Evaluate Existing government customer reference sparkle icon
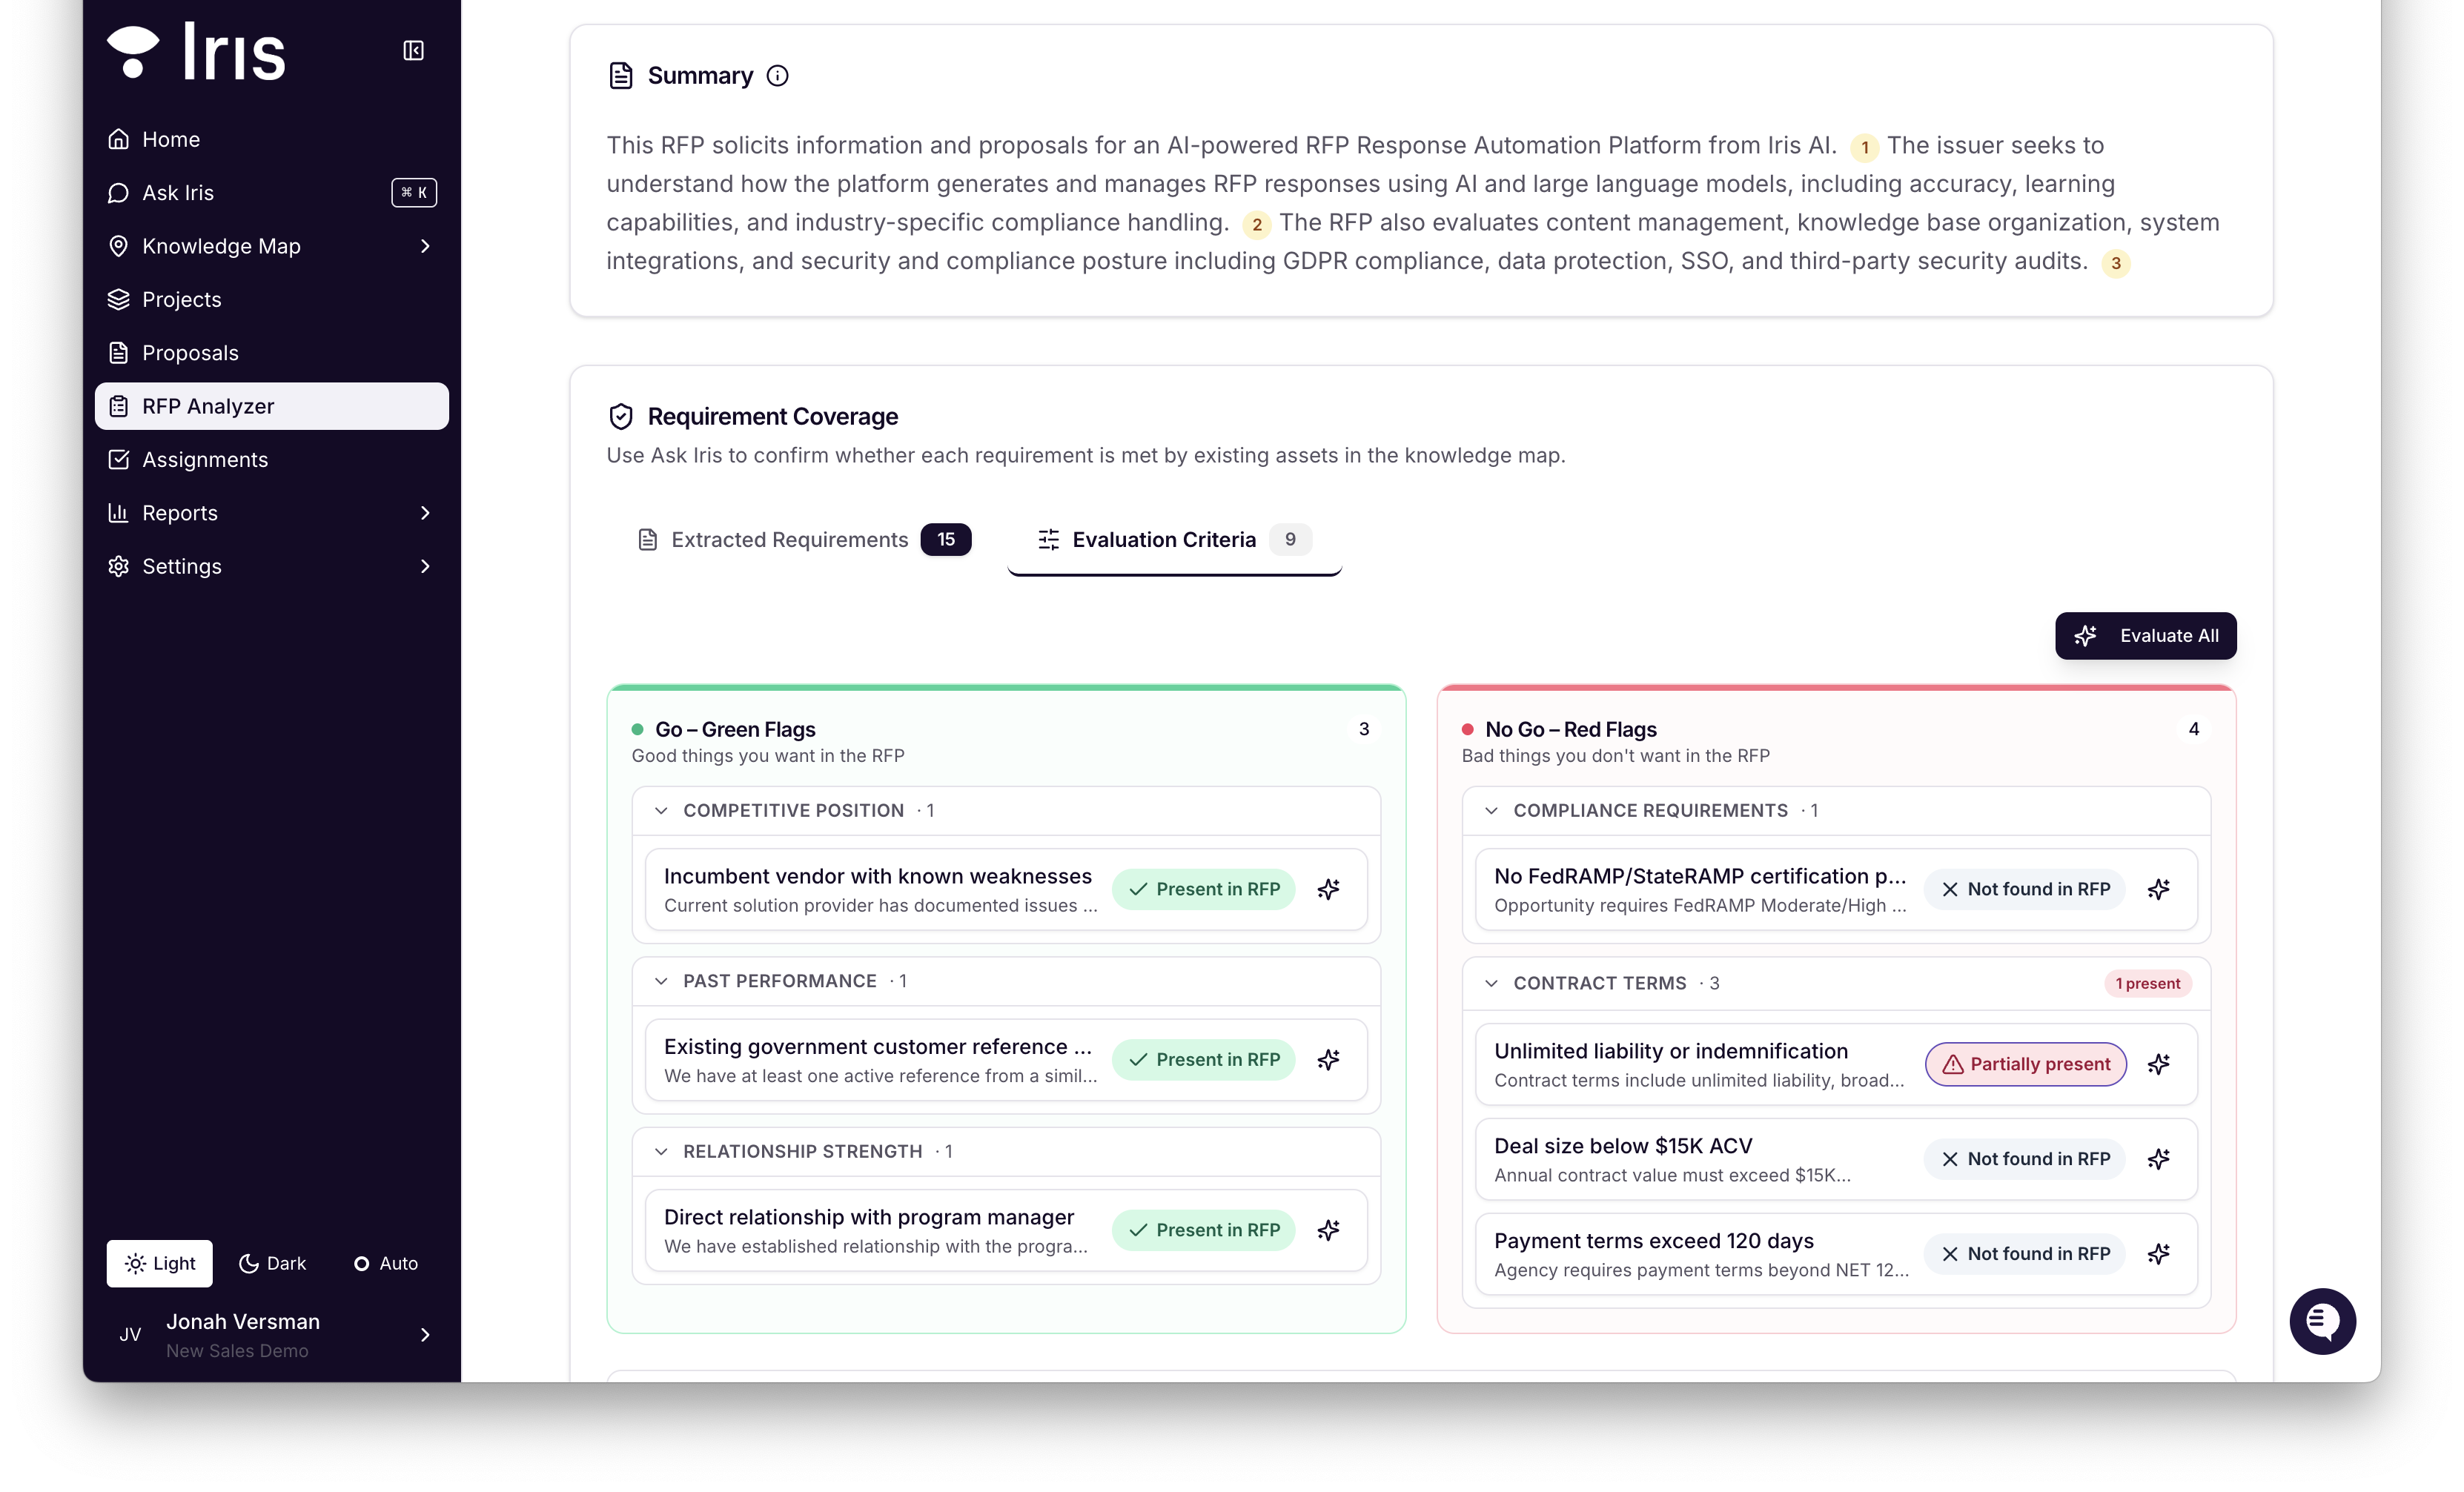This screenshot has width=2464, height=1492. [1328, 1059]
